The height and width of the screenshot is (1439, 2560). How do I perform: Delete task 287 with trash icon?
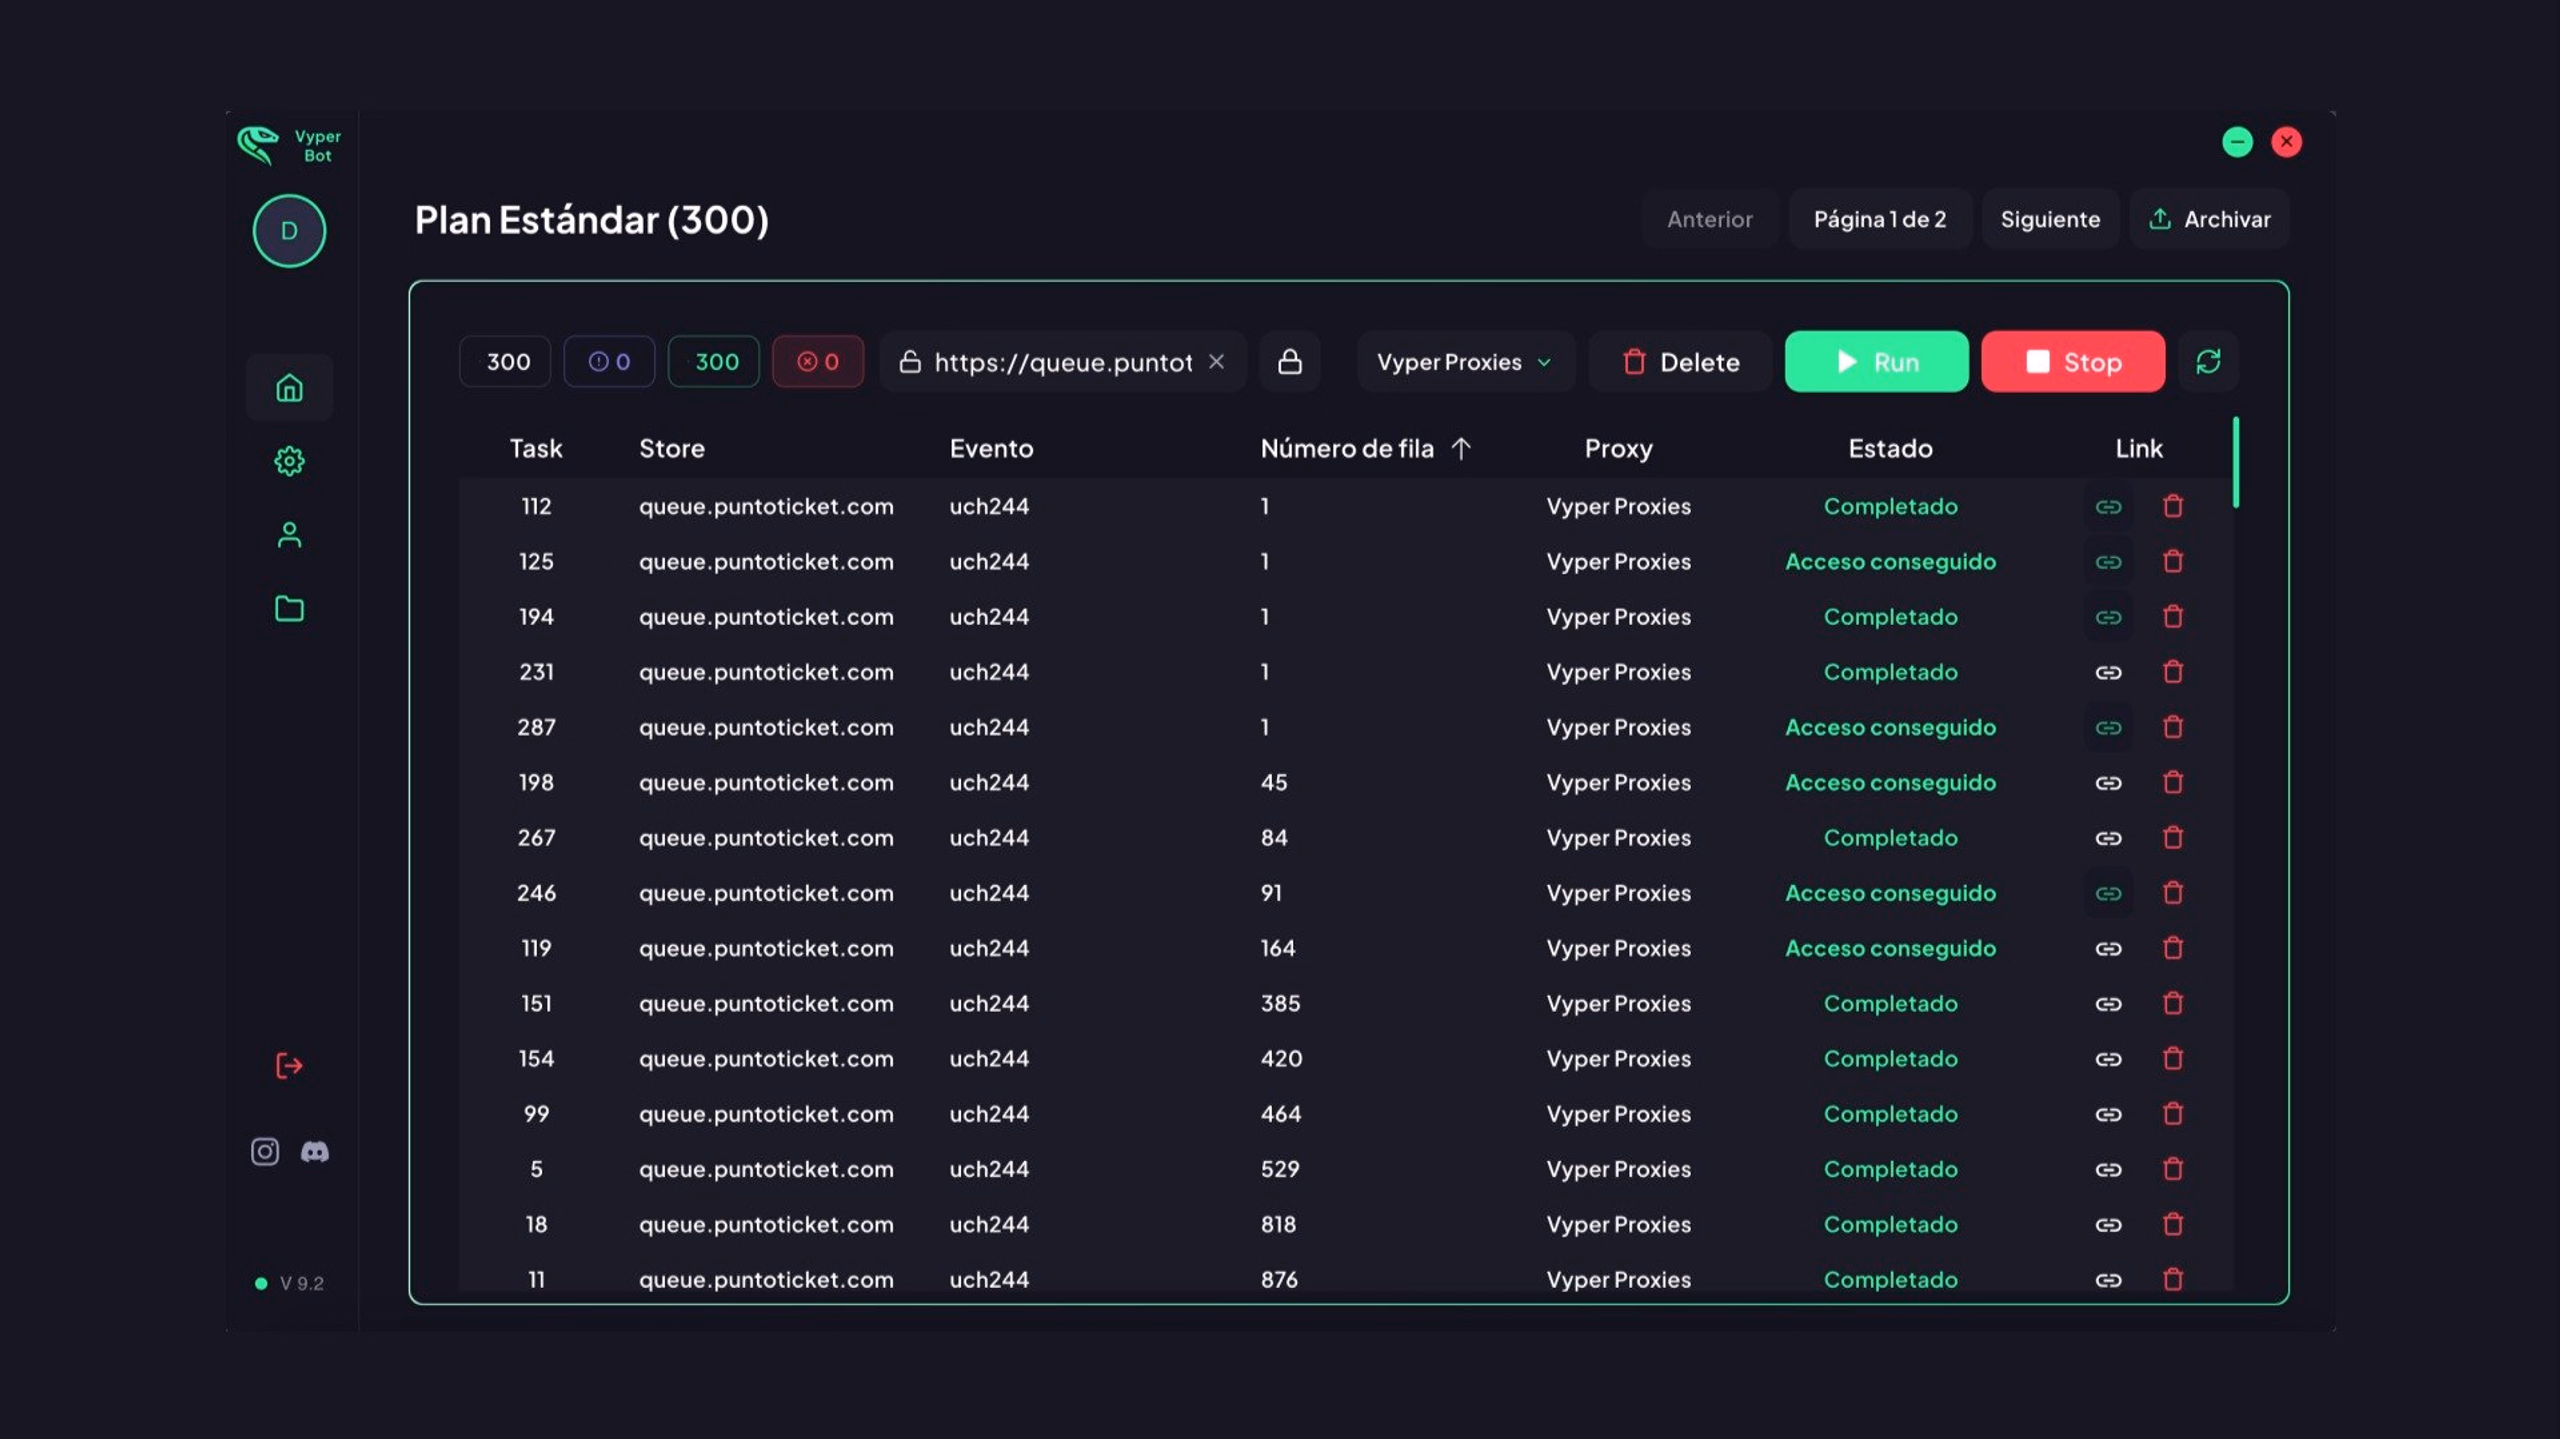coord(2173,727)
